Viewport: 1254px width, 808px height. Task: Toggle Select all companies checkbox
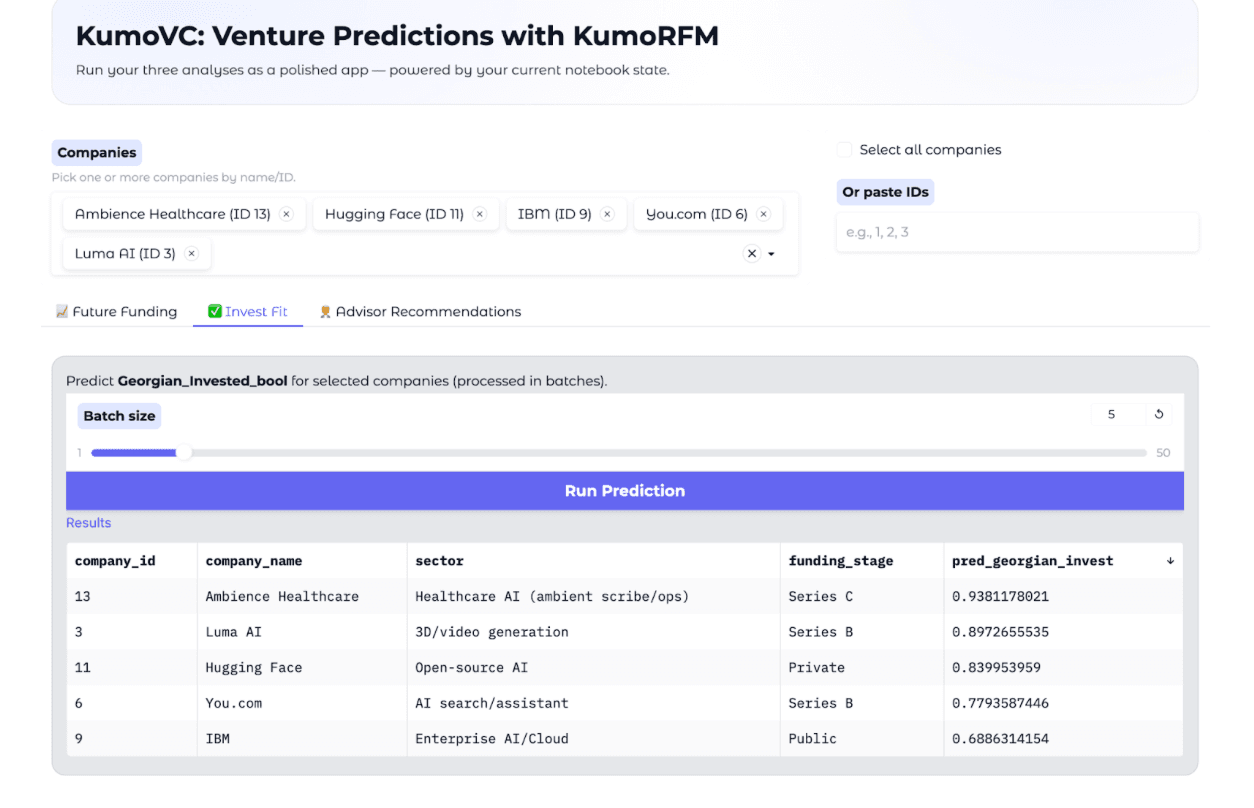[x=845, y=150]
